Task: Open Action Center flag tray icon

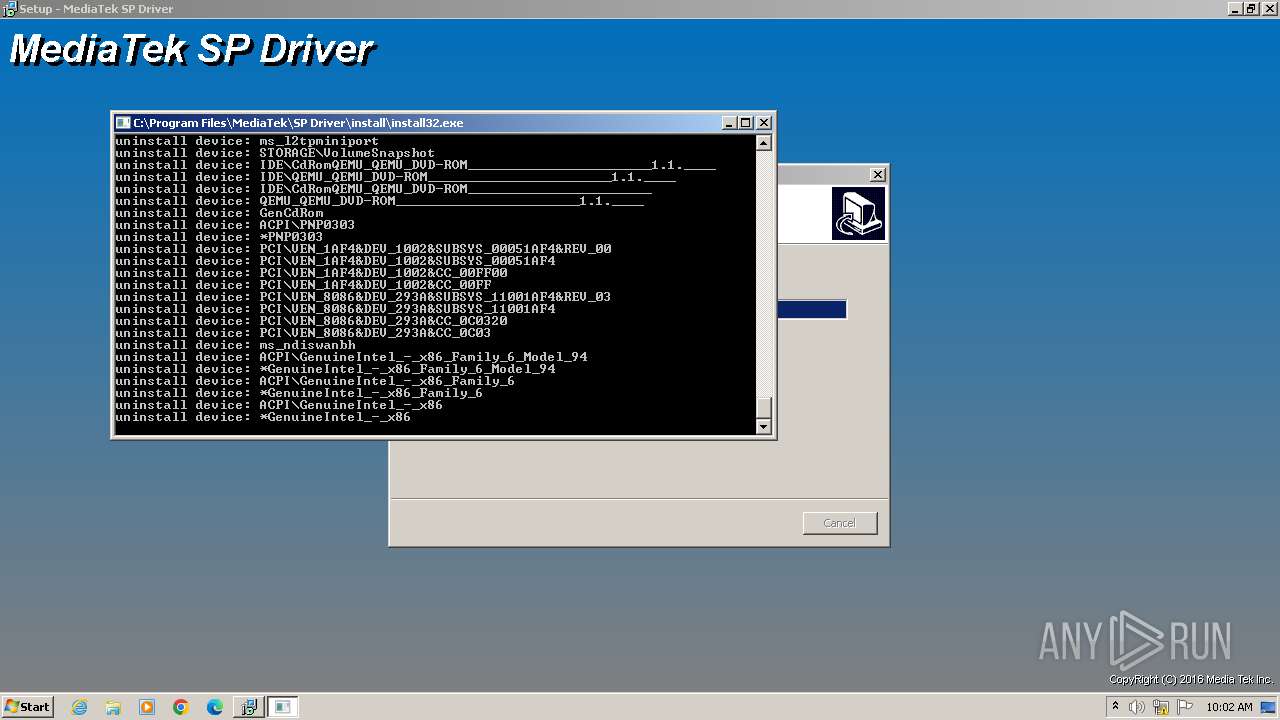Action: coord(1185,707)
